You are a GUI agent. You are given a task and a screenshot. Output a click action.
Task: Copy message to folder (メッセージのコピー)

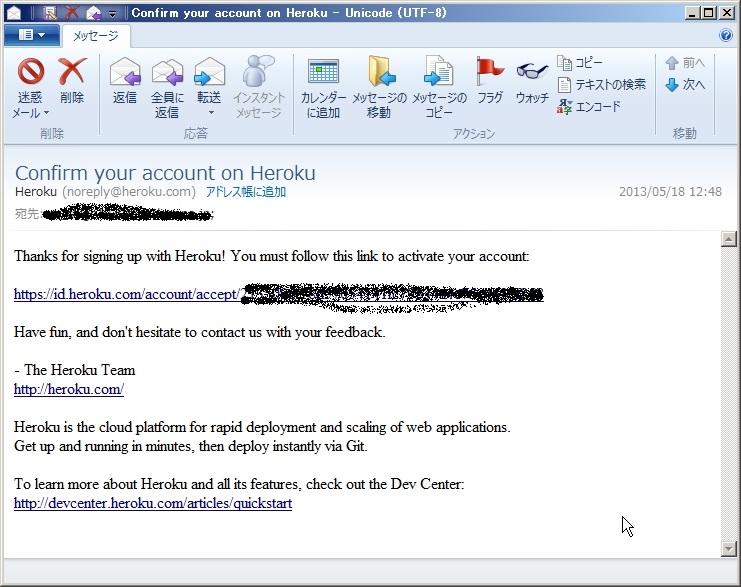pos(439,87)
